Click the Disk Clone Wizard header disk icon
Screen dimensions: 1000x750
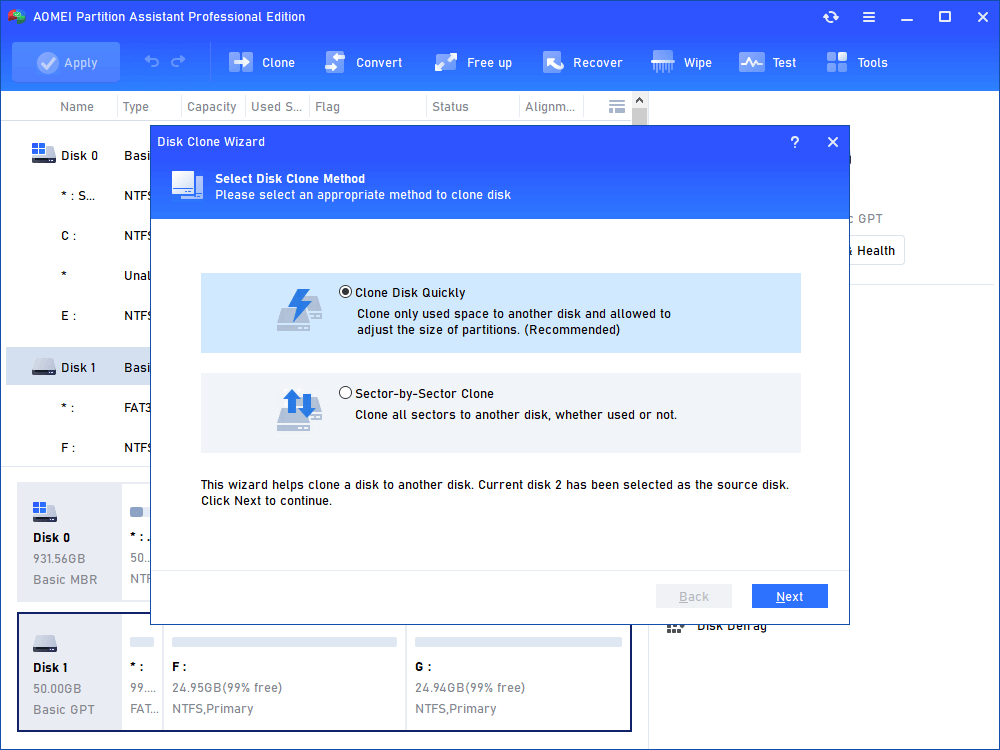187,186
